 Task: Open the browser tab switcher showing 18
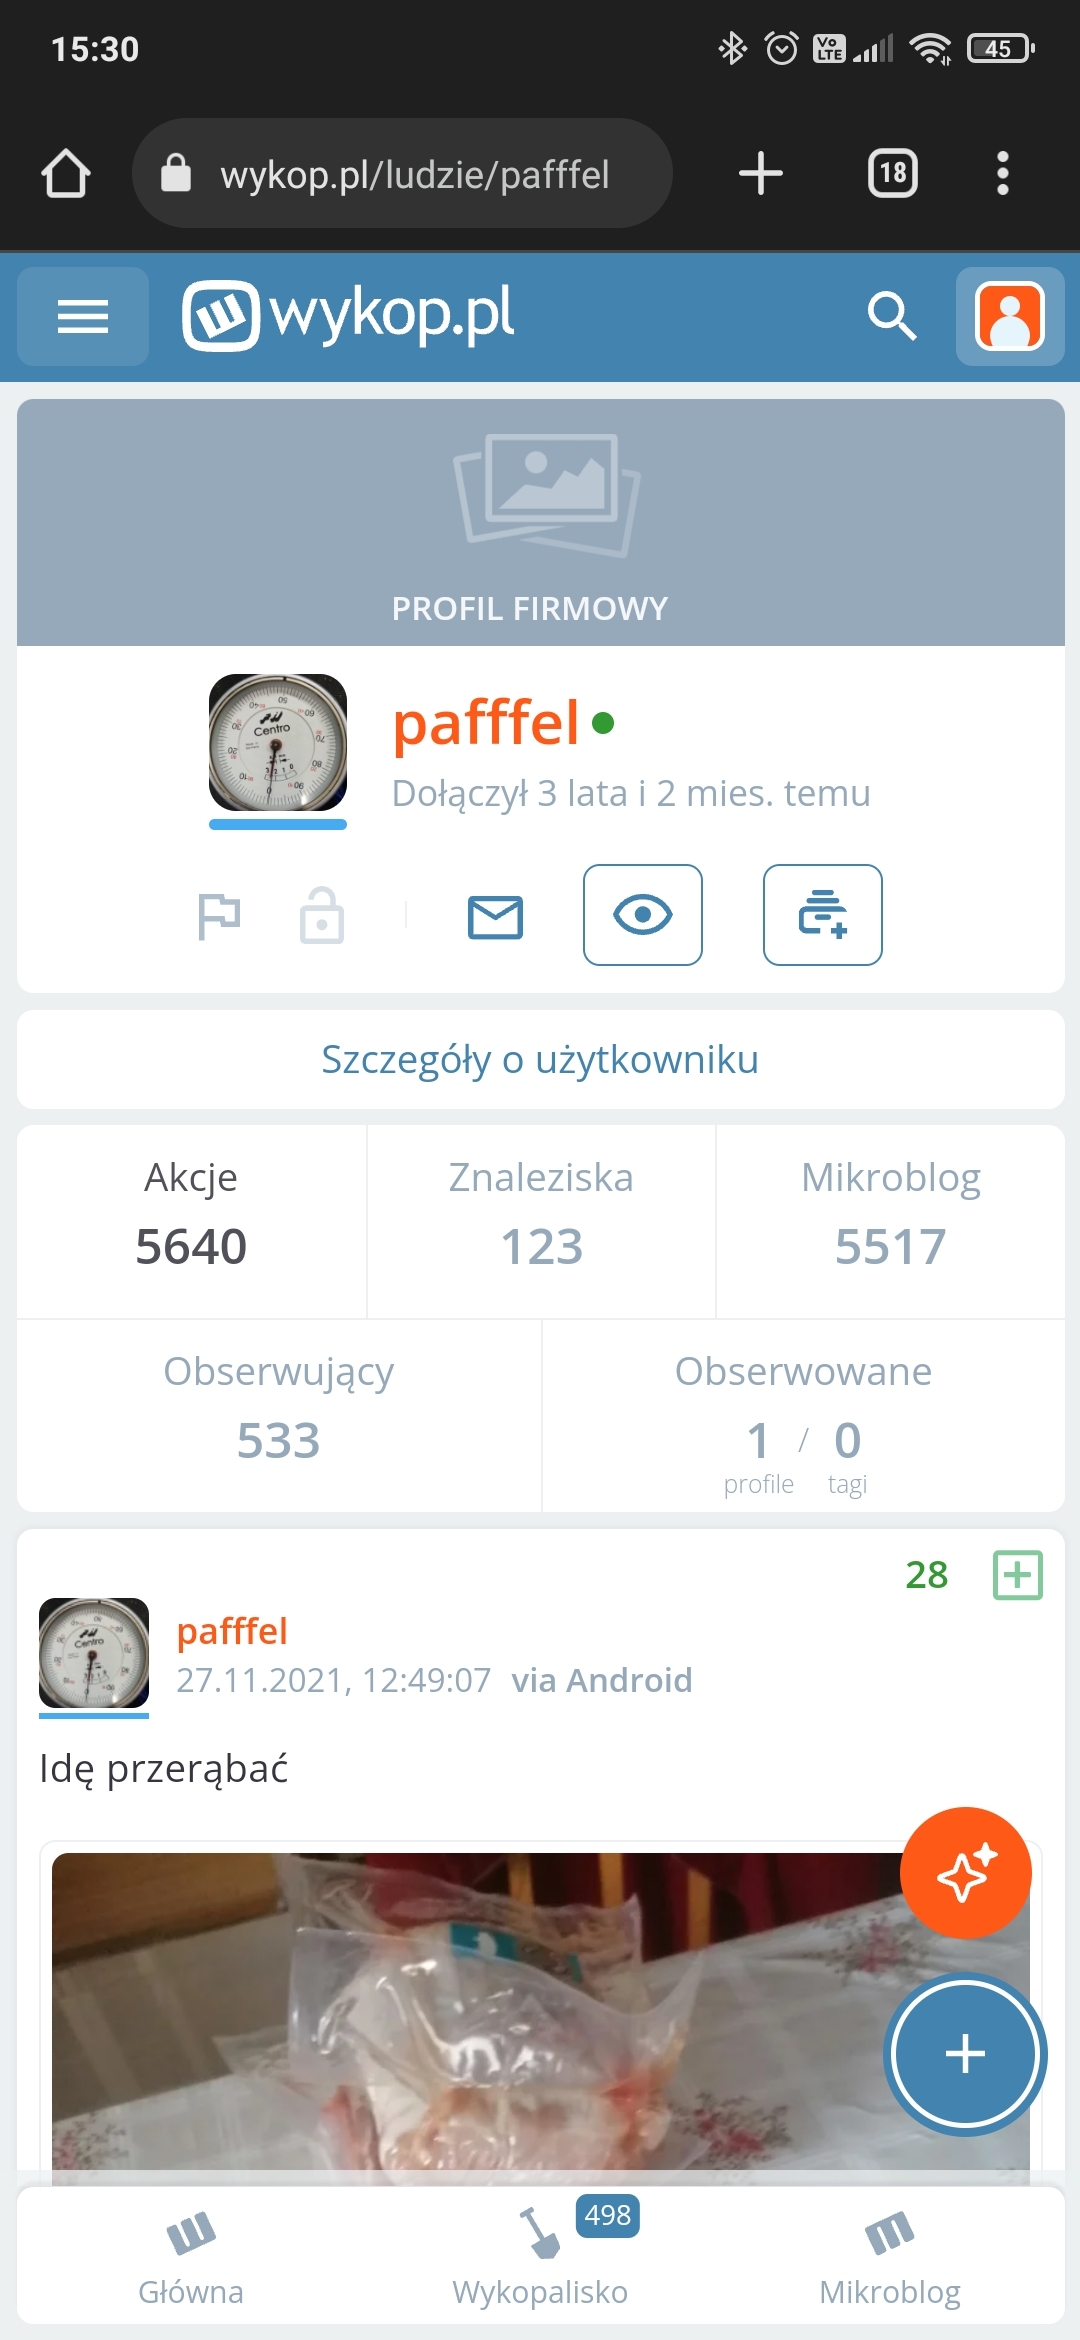(892, 174)
